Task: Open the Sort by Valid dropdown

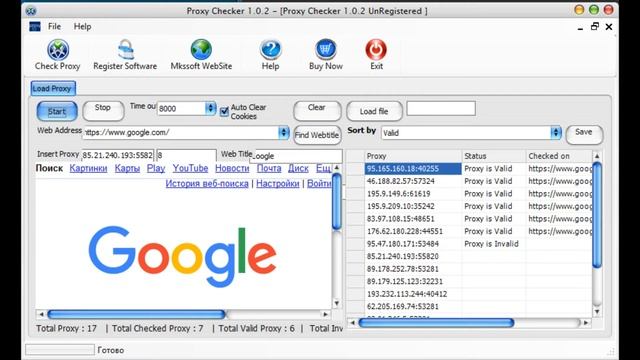Action: (x=556, y=133)
